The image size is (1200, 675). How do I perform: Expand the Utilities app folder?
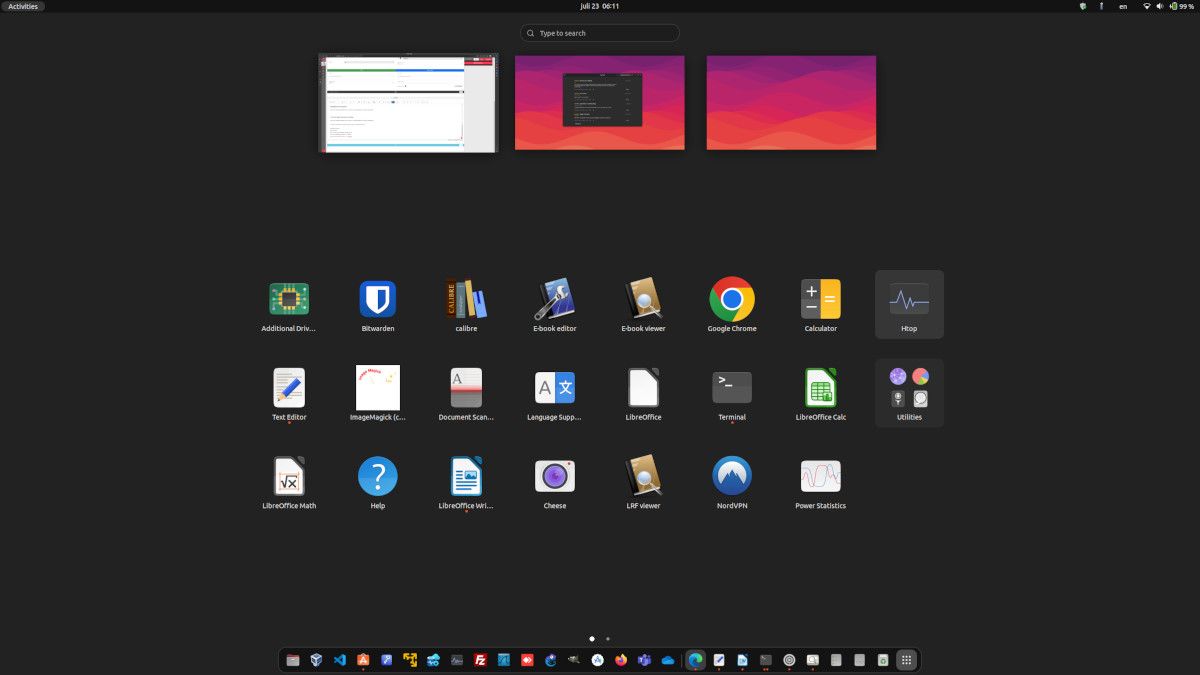(908, 386)
